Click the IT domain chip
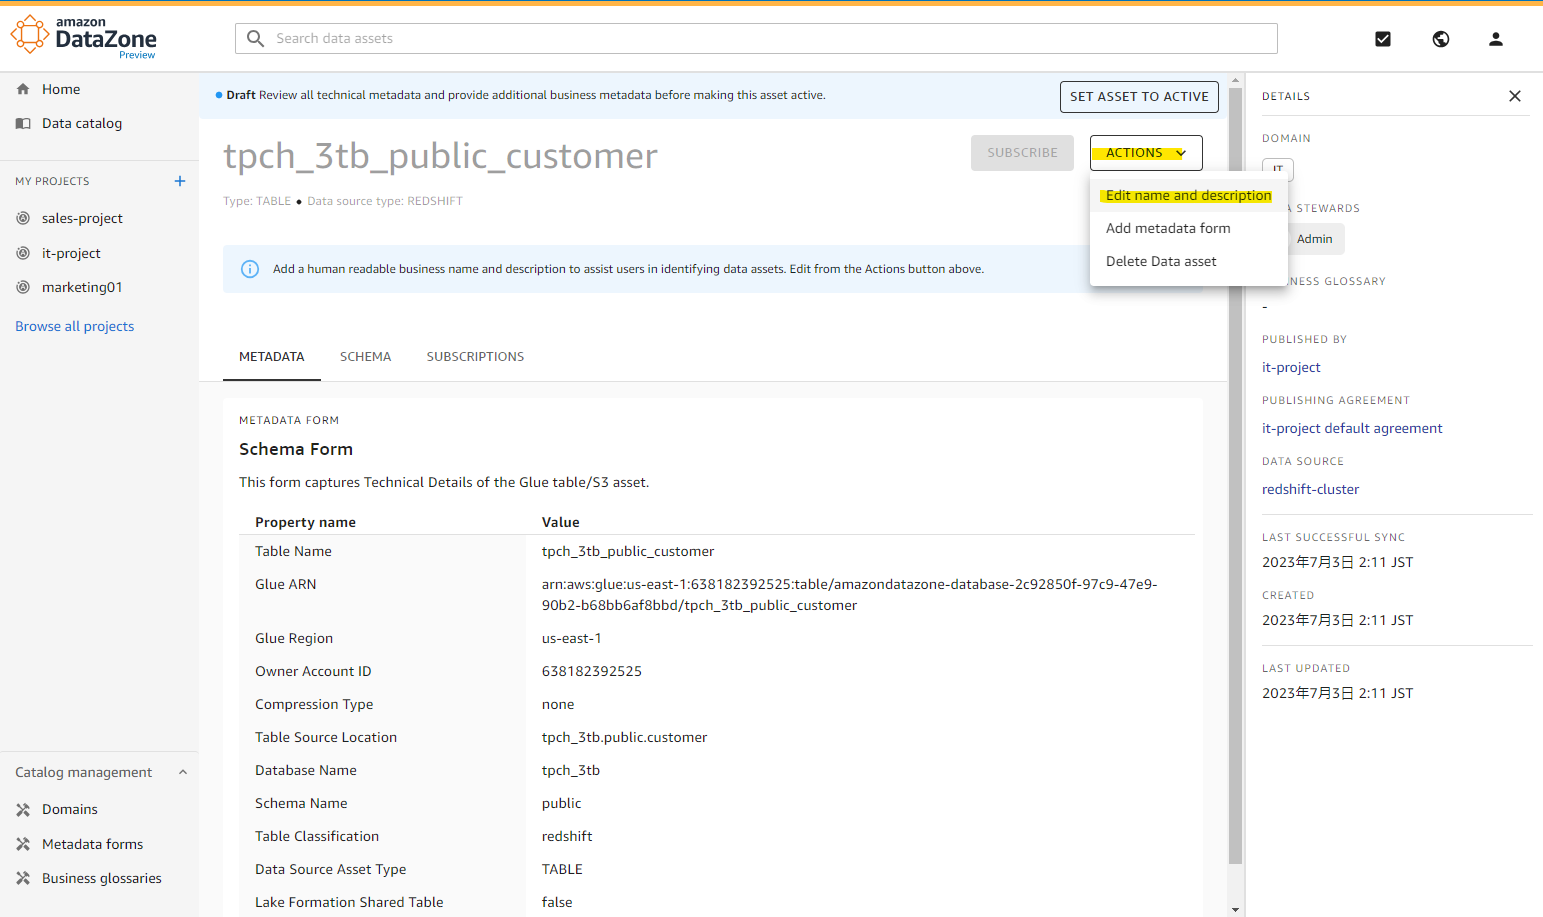This screenshot has width=1543, height=917. [x=1278, y=168]
